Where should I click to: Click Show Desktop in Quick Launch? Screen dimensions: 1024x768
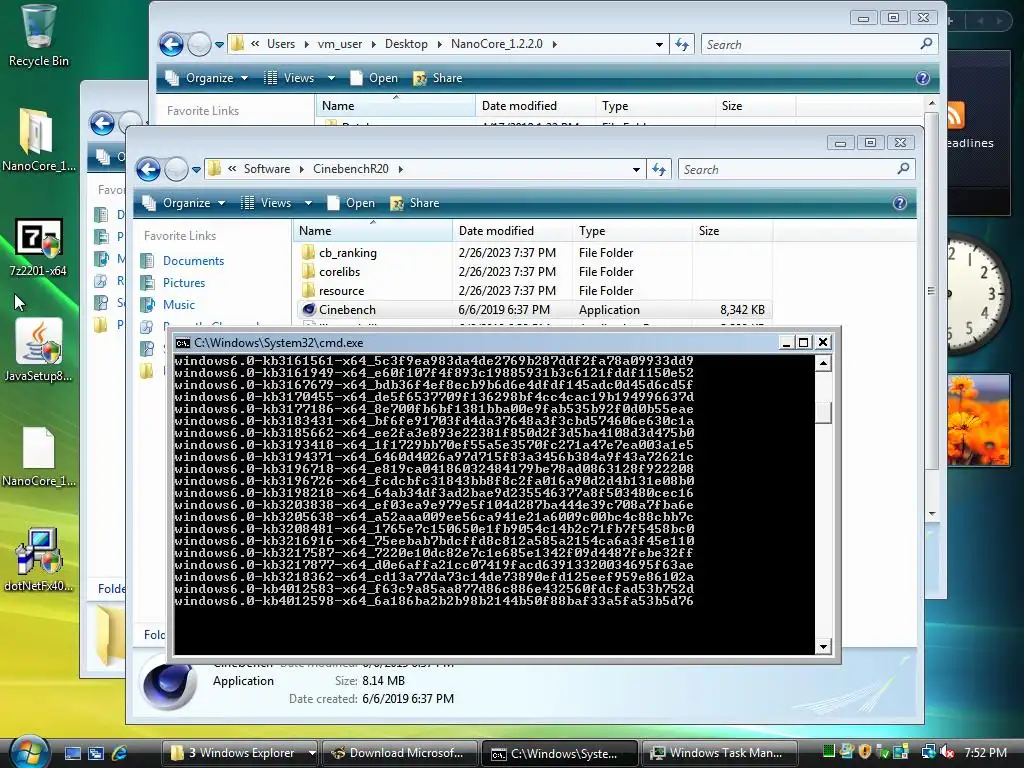pos(72,753)
